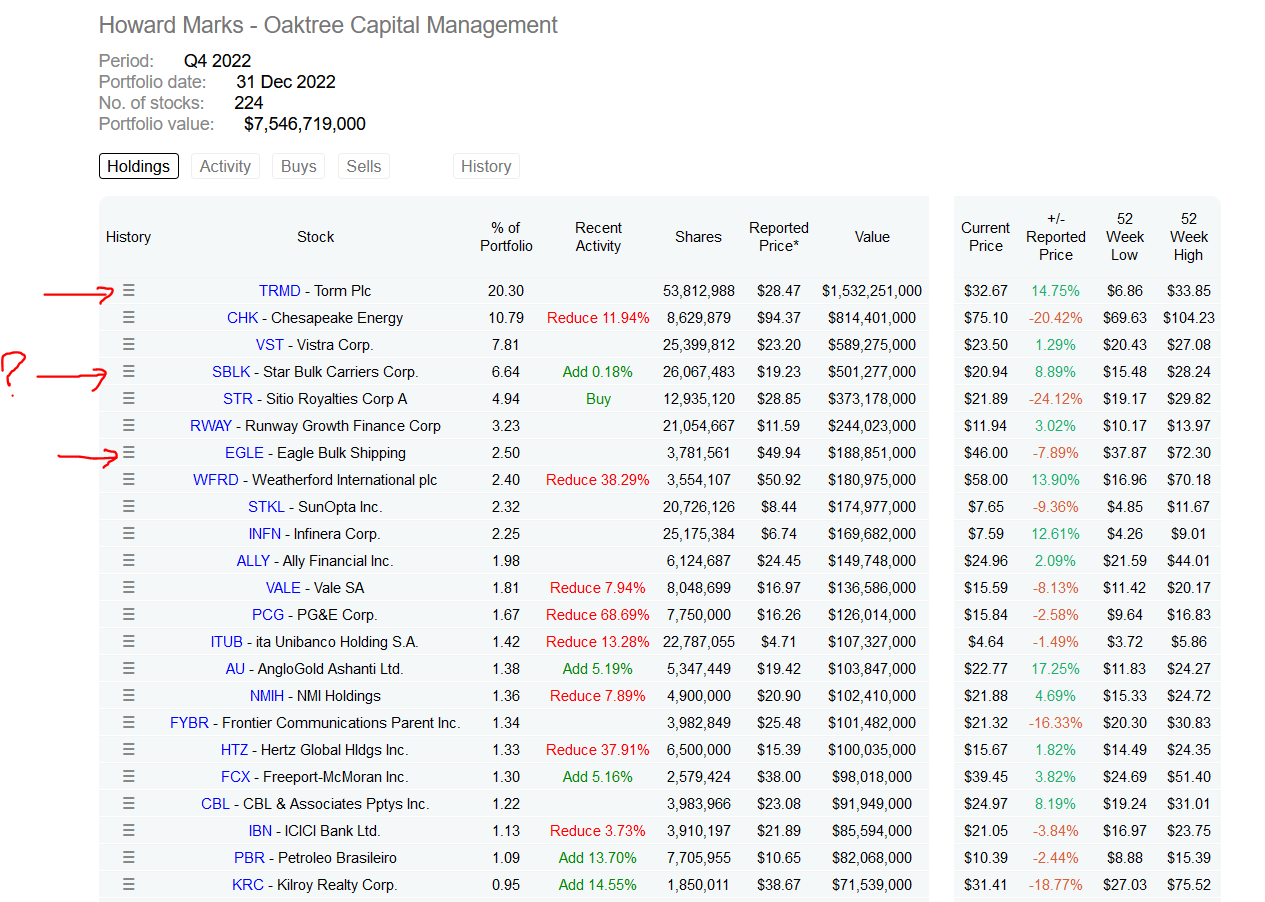Click the Buy activity for STR
Viewport: 1265px width, 902px height.
[598, 399]
